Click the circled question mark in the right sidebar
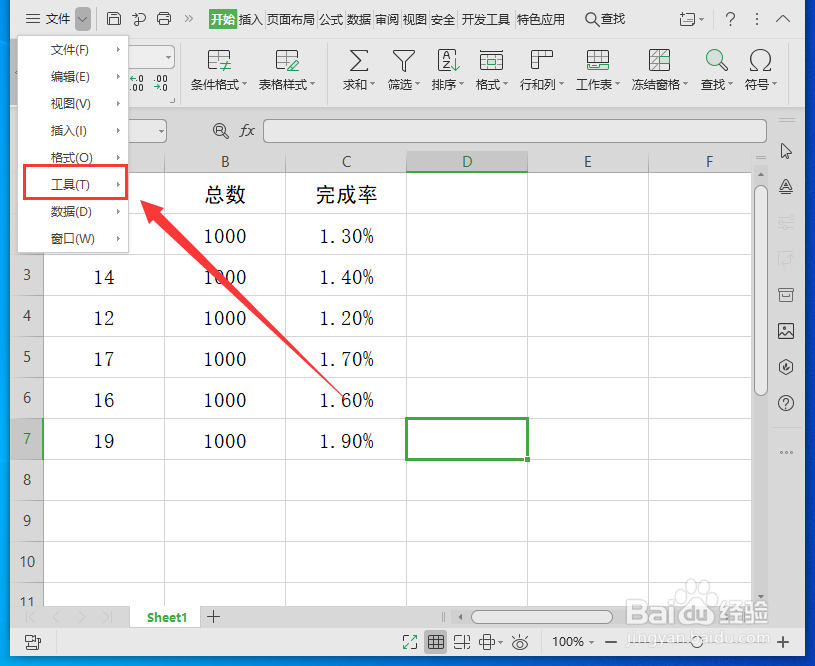The height and width of the screenshot is (666, 815). [x=786, y=403]
